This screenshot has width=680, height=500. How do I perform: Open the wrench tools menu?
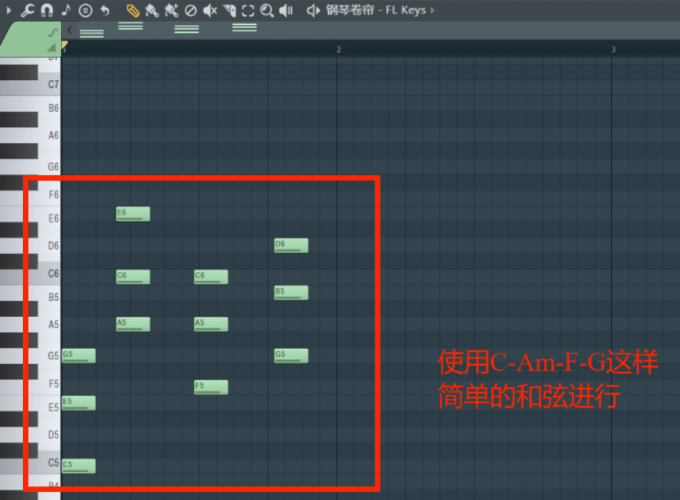pos(27,10)
